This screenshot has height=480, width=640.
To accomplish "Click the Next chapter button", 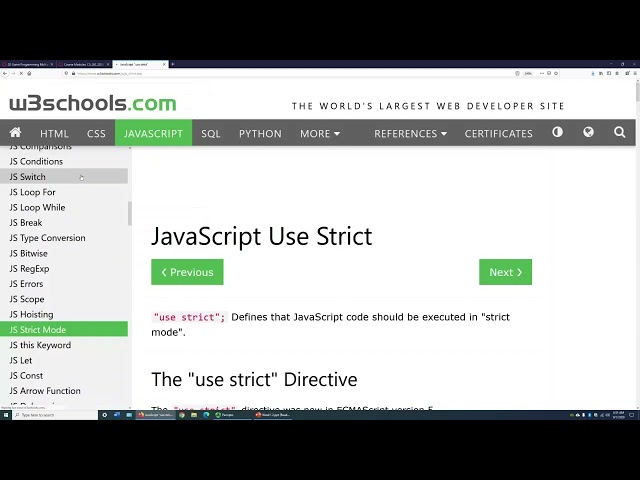I will click(x=505, y=272).
